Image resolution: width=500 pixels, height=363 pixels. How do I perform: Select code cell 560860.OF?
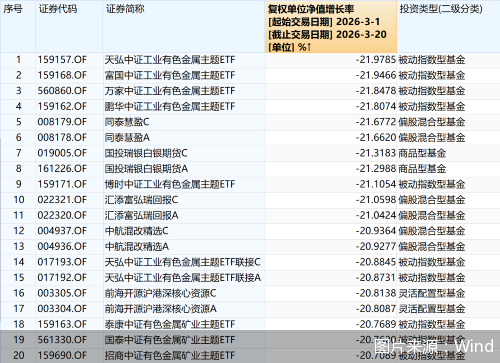pyautogui.click(x=62, y=91)
